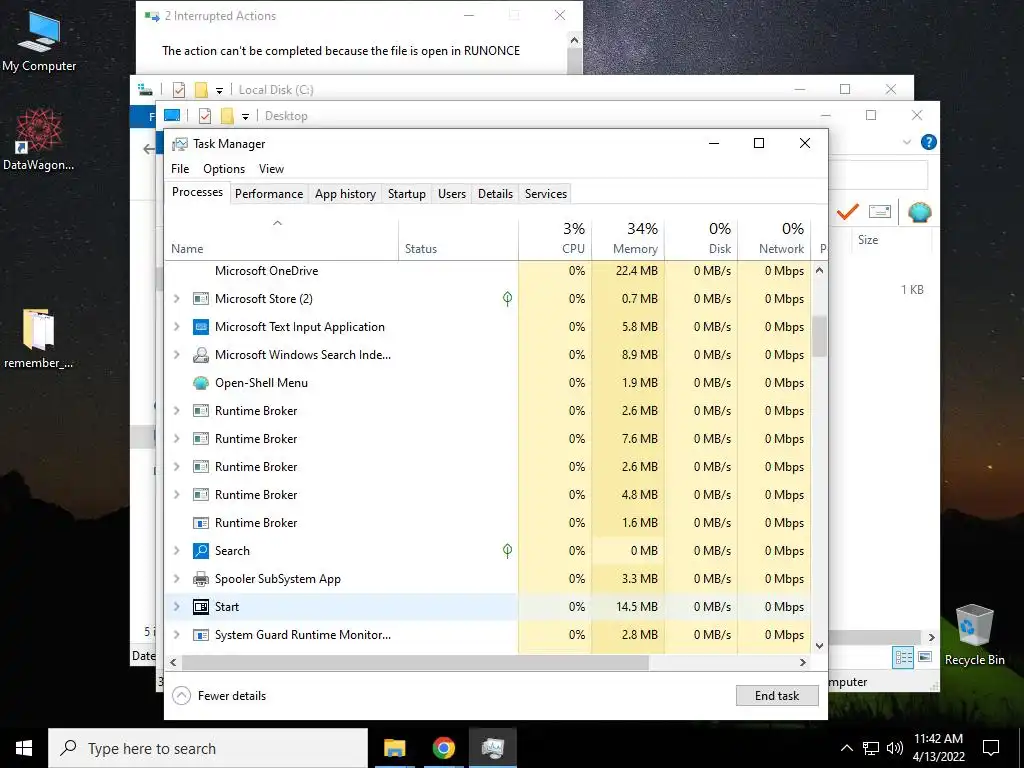The height and width of the screenshot is (768, 1024).
Task: Click the System Guard Runtime Monitor icon
Action: point(200,635)
